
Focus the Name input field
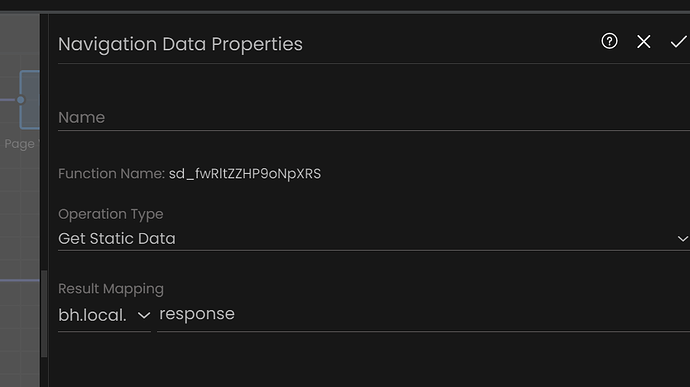coord(374,118)
